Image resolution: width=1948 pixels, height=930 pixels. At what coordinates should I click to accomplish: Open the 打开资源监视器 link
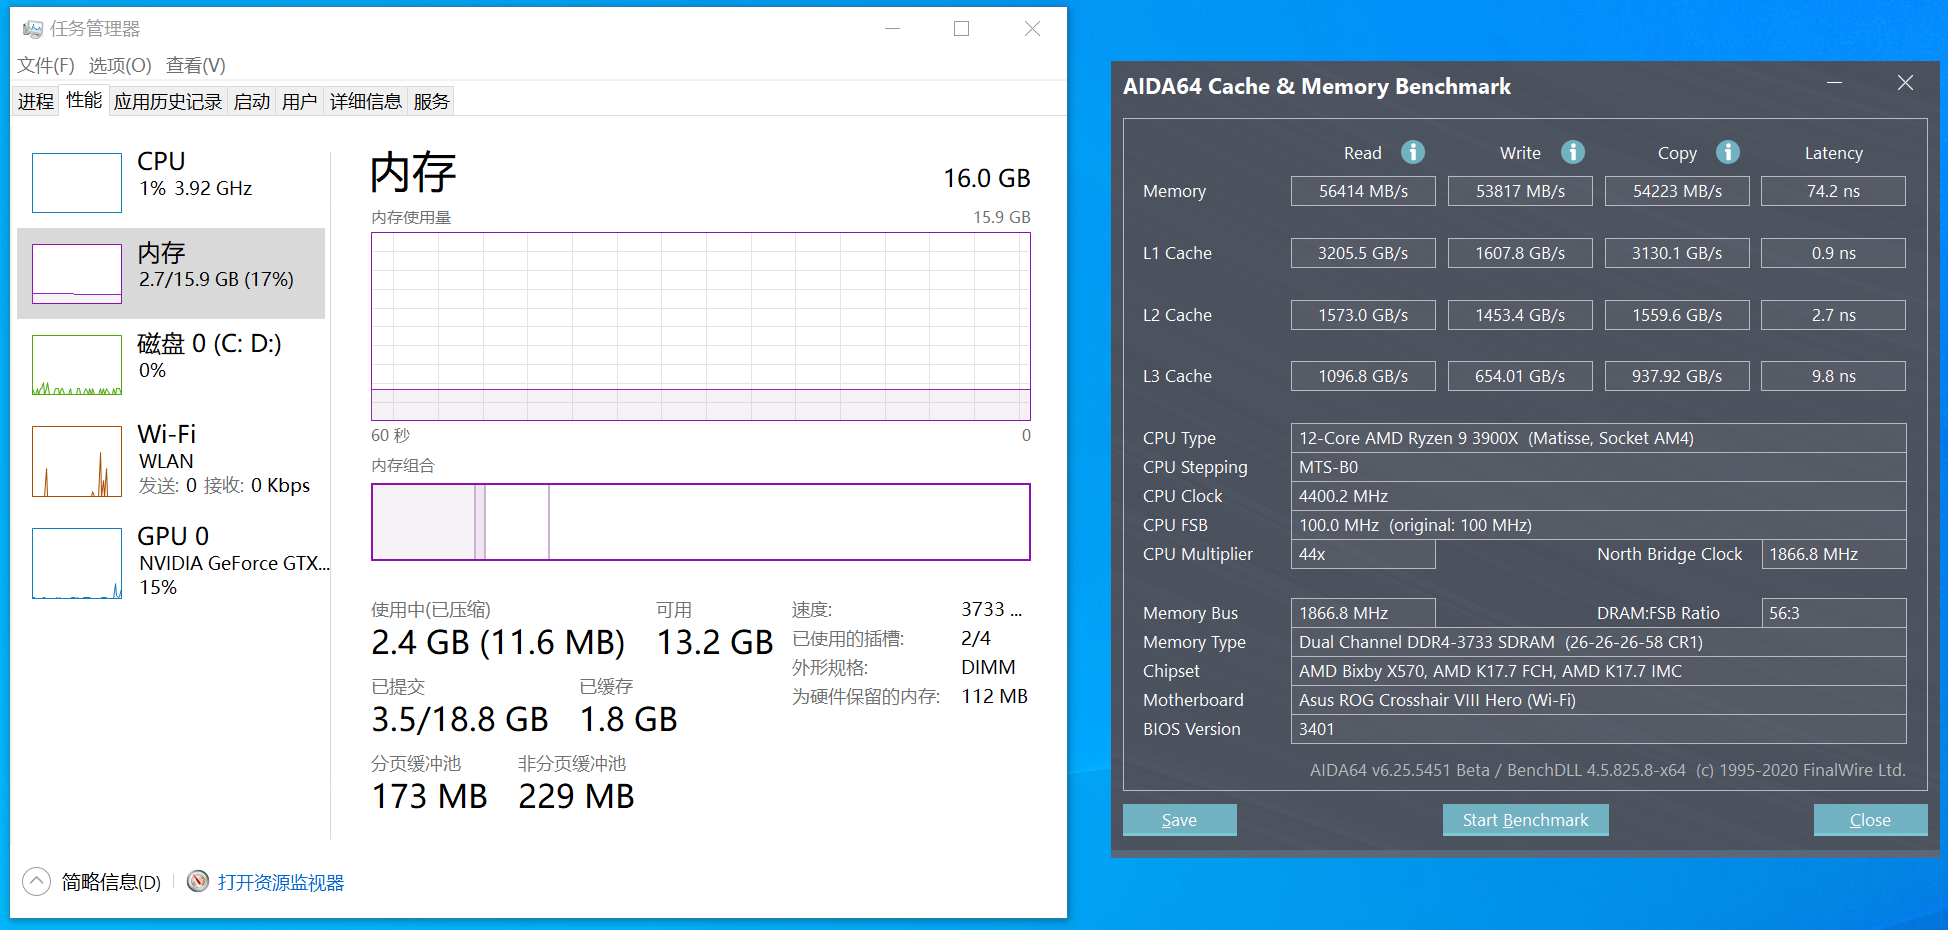click(281, 882)
